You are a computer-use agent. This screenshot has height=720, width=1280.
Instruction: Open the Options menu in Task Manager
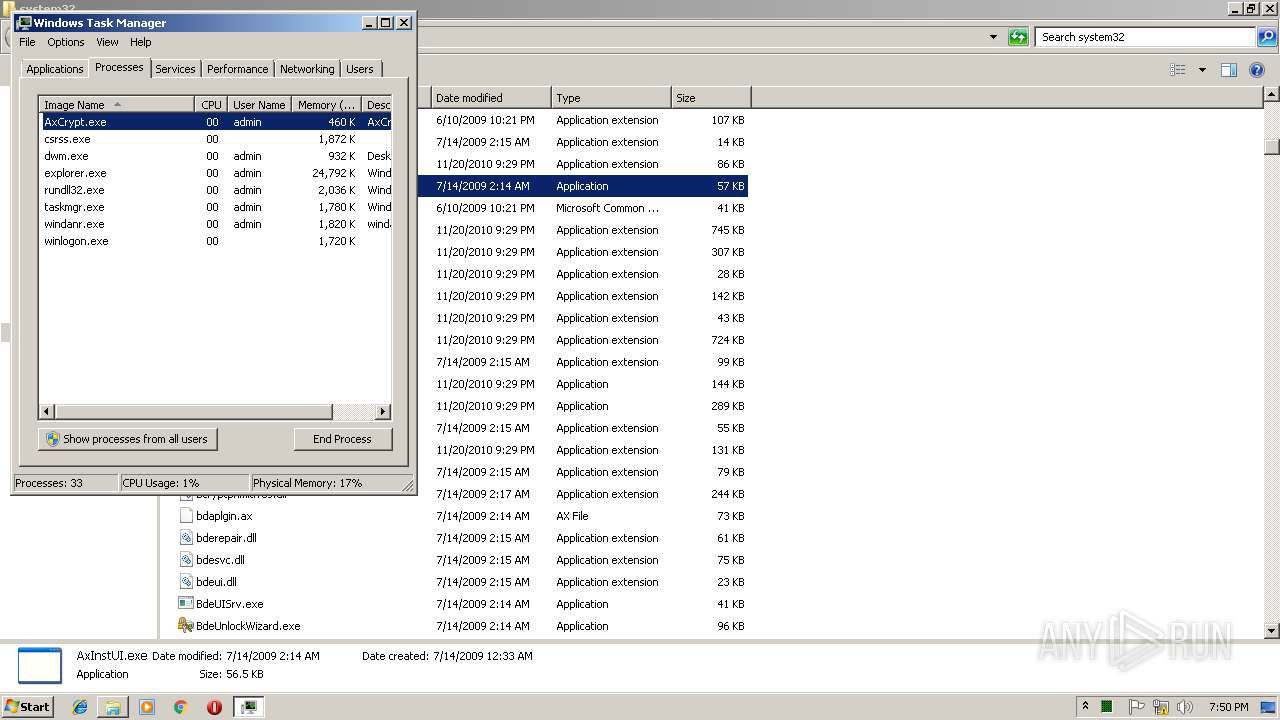coord(66,42)
